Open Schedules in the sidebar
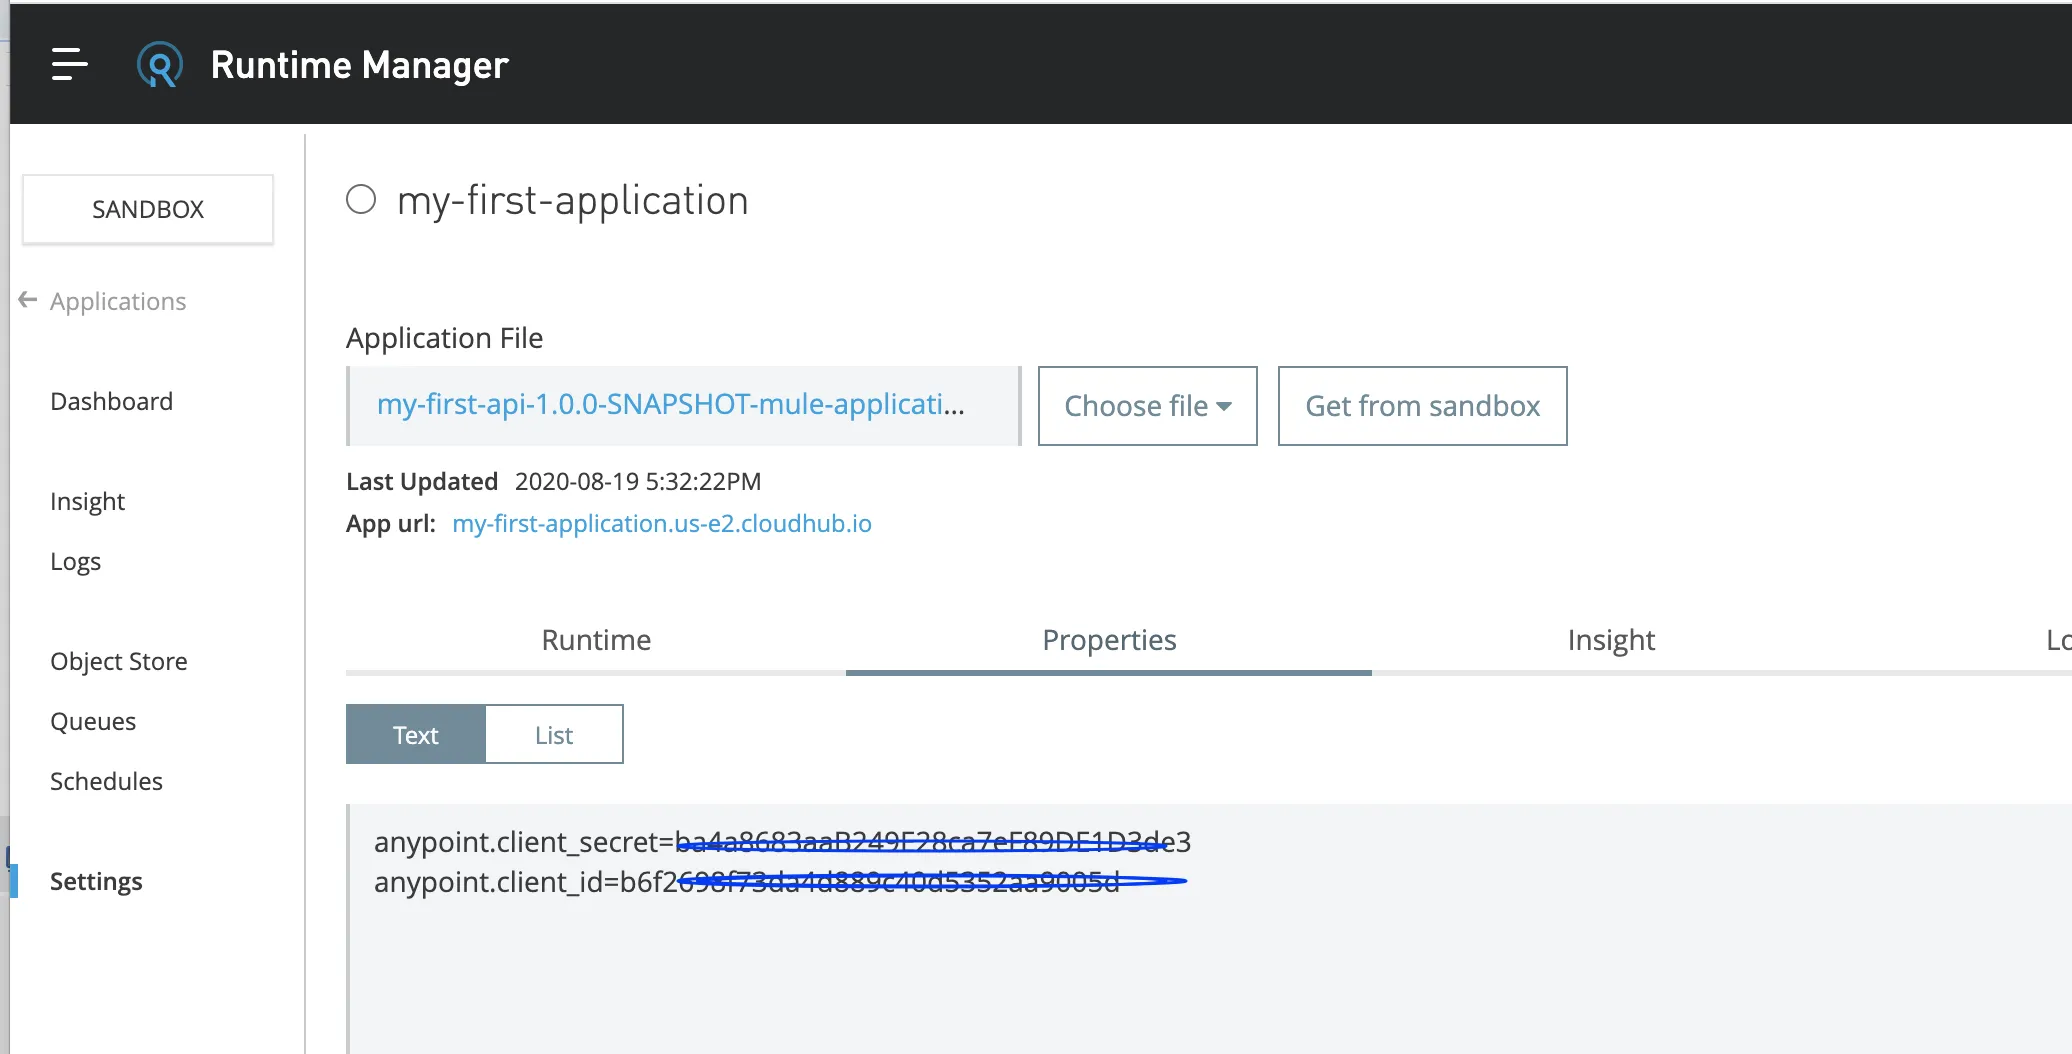The width and height of the screenshot is (2072, 1054). tap(106, 781)
